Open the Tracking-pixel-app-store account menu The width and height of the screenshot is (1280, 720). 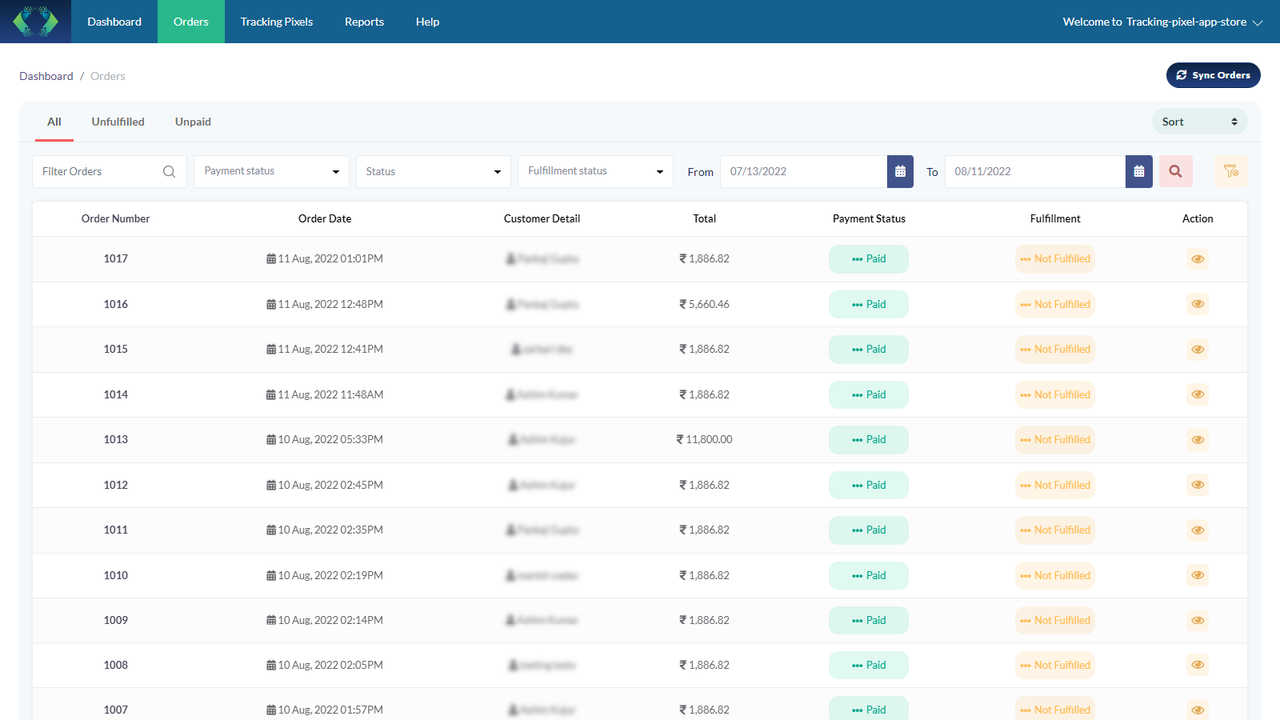(1162, 21)
